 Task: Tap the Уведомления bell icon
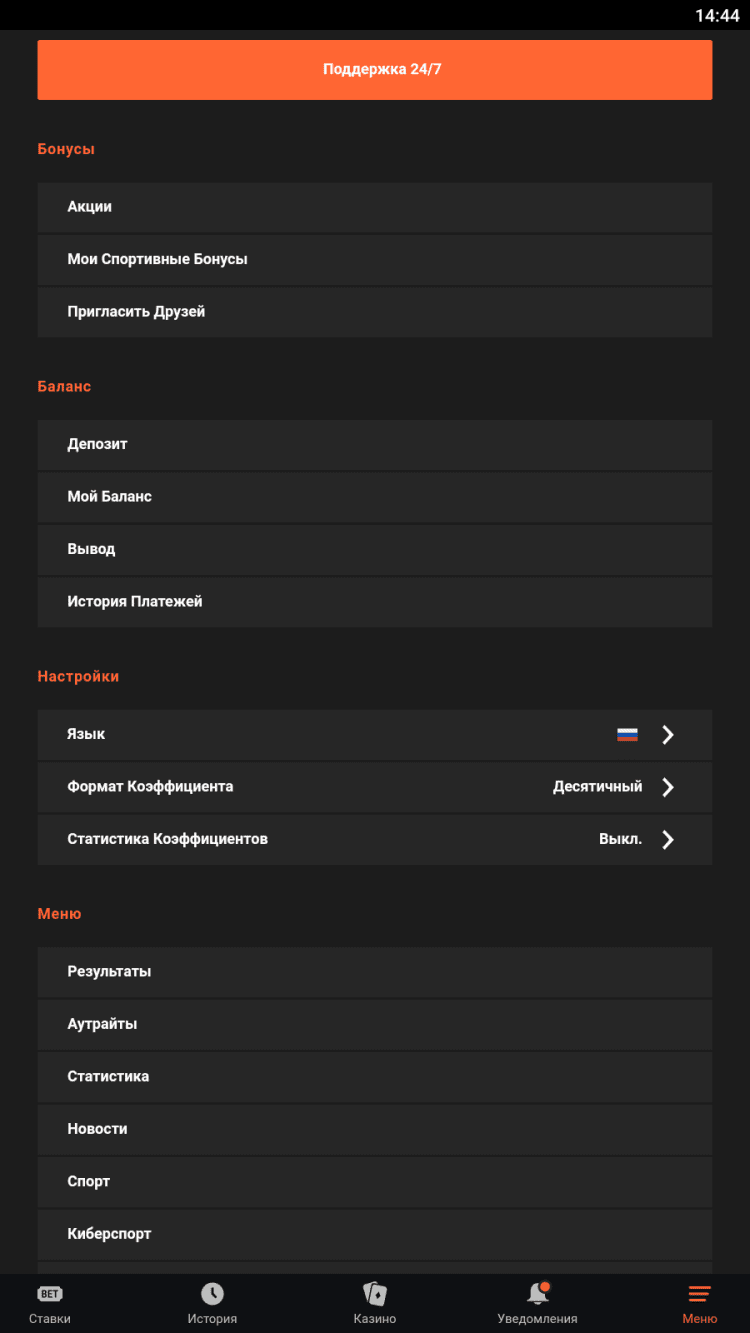pyautogui.click(x=538, y=1294)
